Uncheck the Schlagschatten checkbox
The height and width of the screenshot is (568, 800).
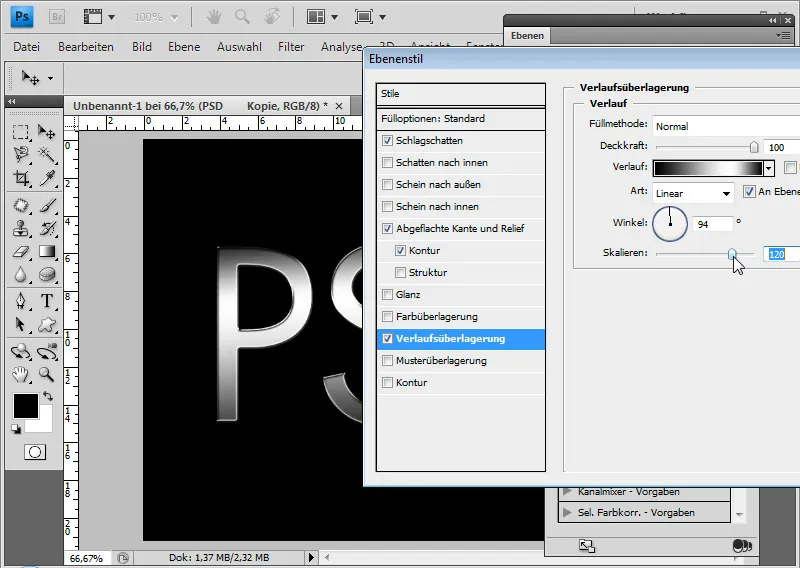point(387,140)
